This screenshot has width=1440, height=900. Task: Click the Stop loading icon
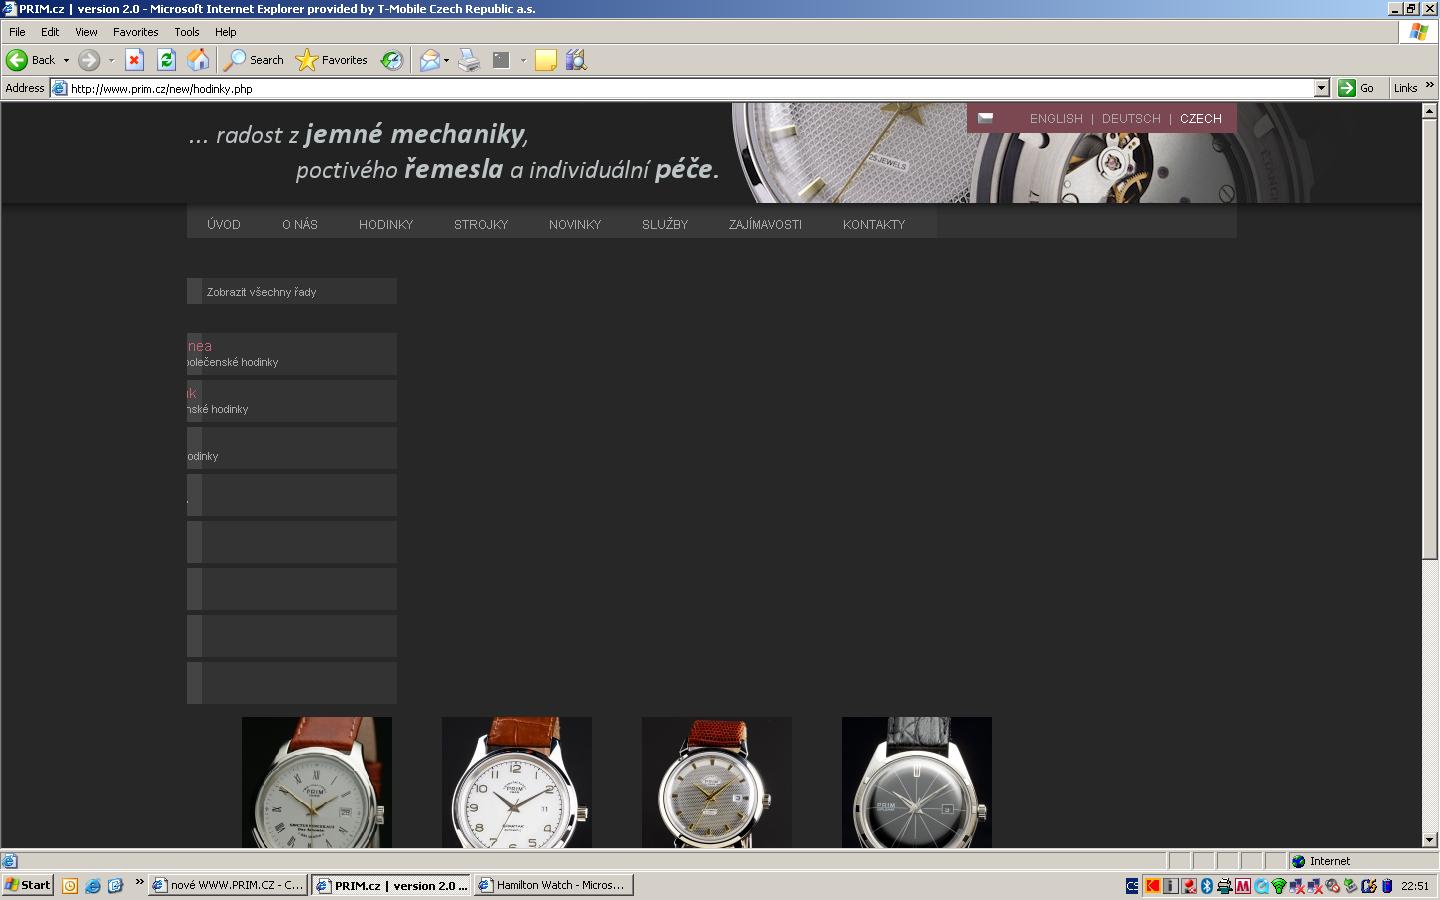pos(135,60)
